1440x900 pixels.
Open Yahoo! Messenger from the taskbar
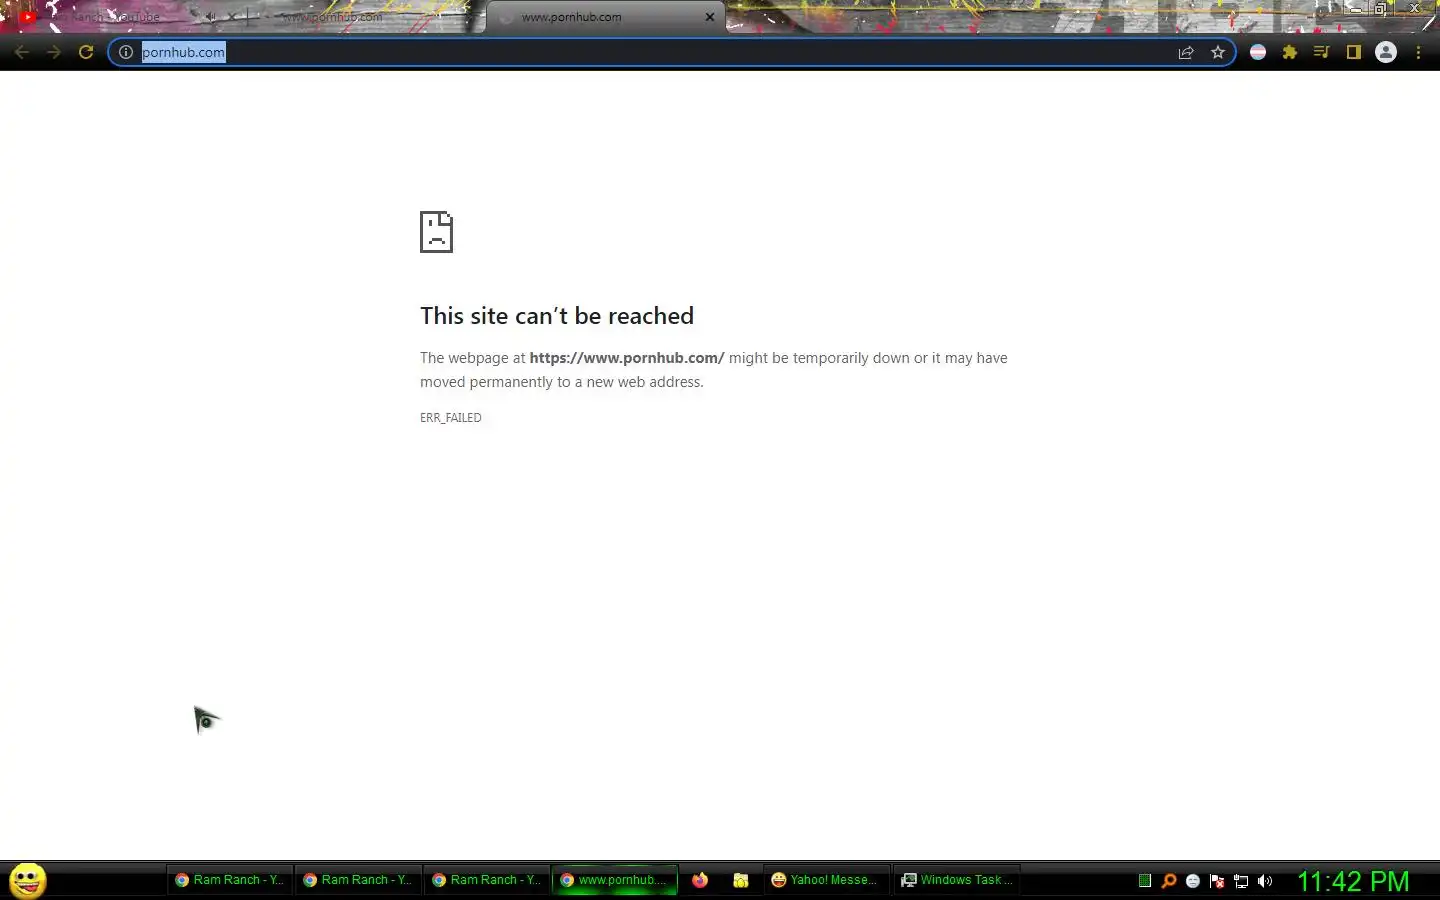click(825, 880)
